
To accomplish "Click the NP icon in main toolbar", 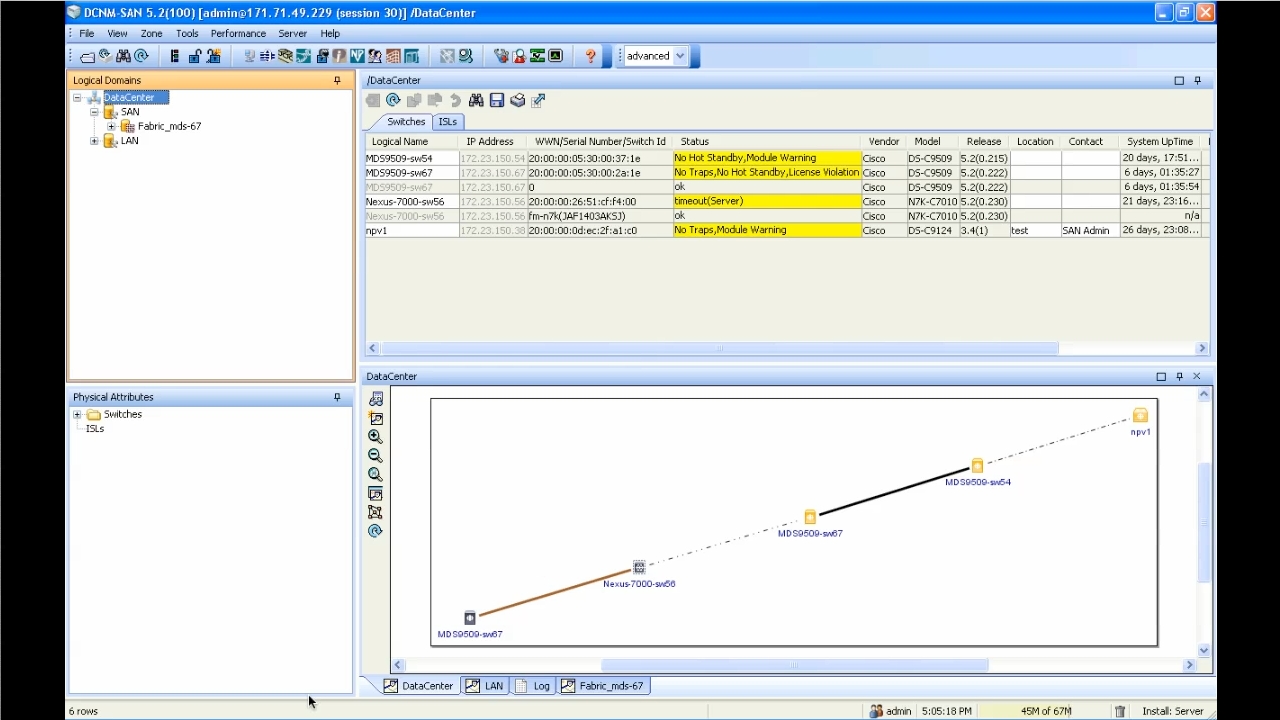I will click(x=357, y=56).
